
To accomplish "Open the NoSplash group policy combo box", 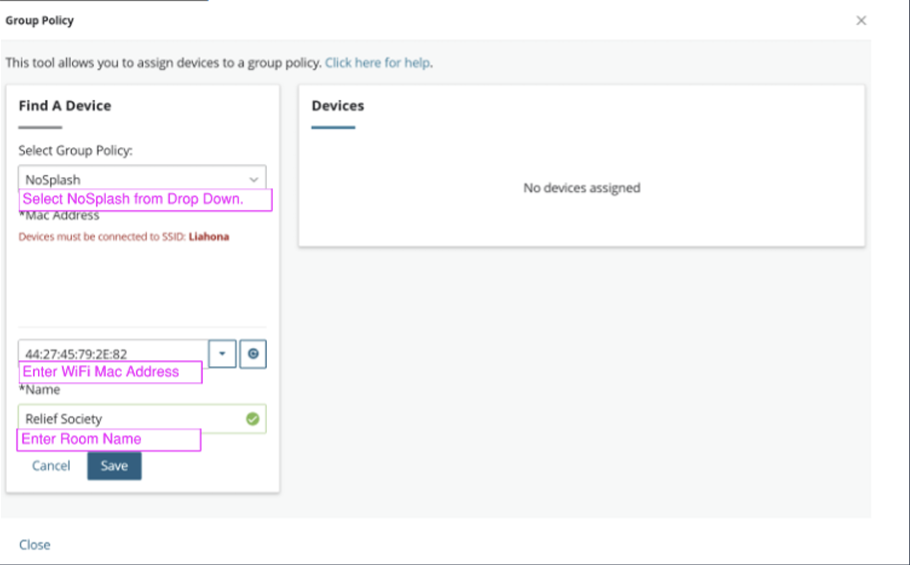I will coord(142,179).
